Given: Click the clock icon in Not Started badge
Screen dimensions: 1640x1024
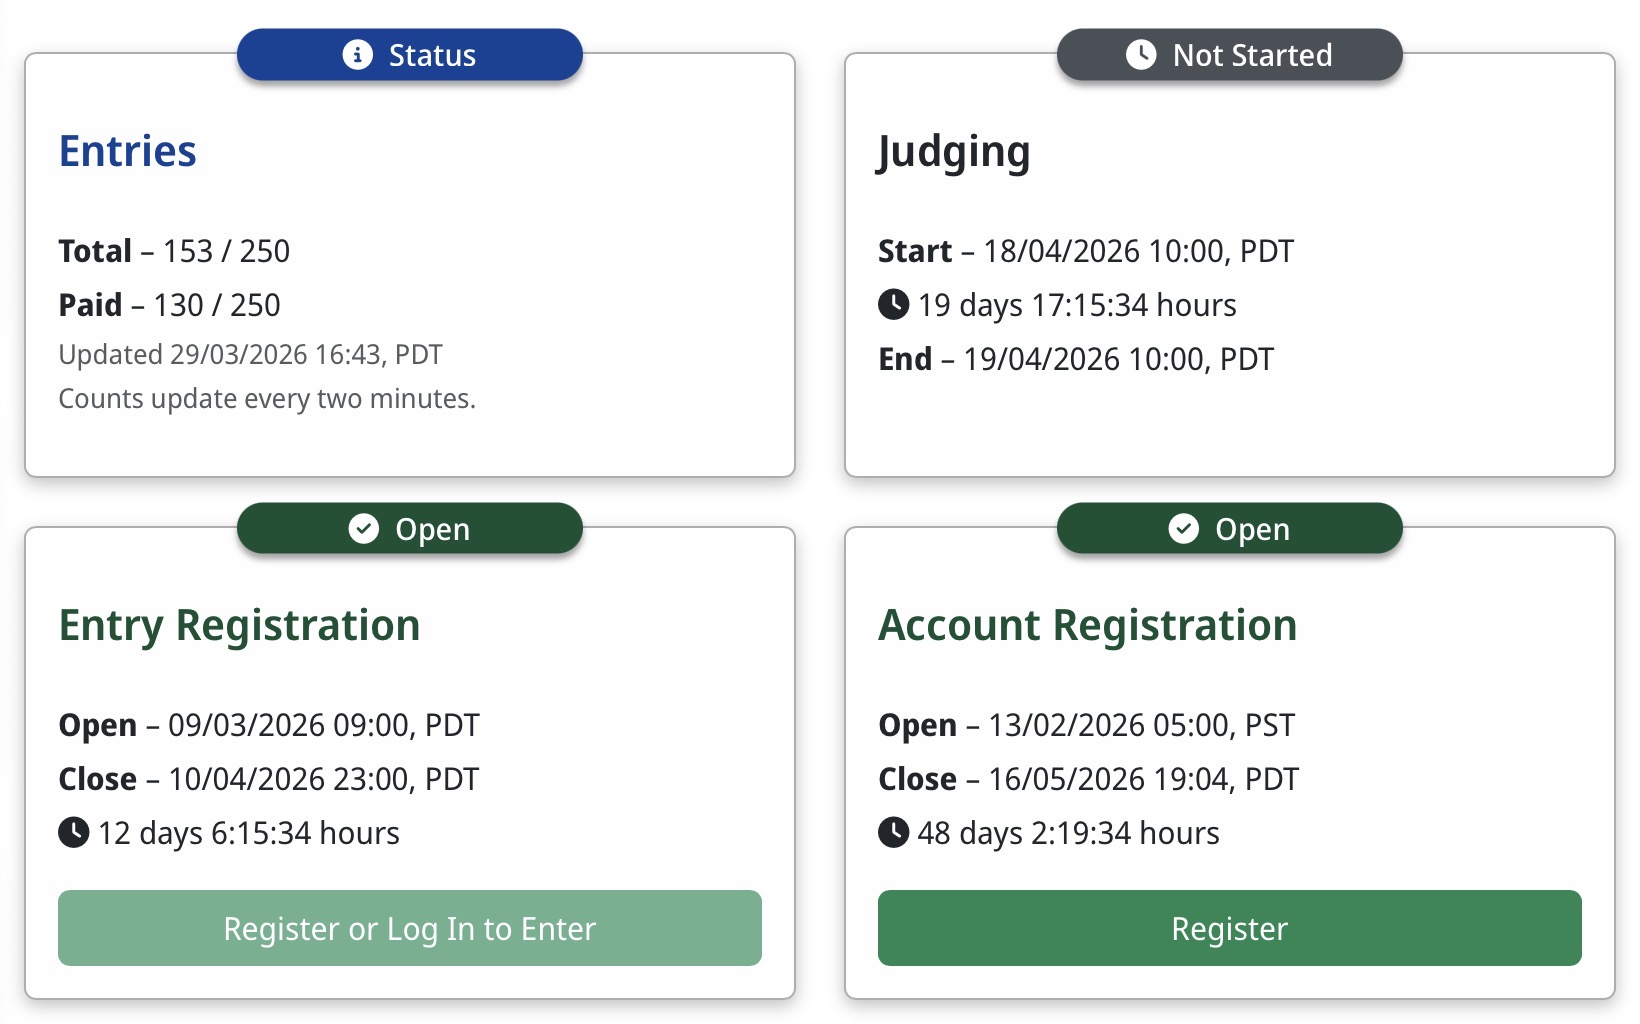Looking at the screenshot, I should click(1141, 54).
